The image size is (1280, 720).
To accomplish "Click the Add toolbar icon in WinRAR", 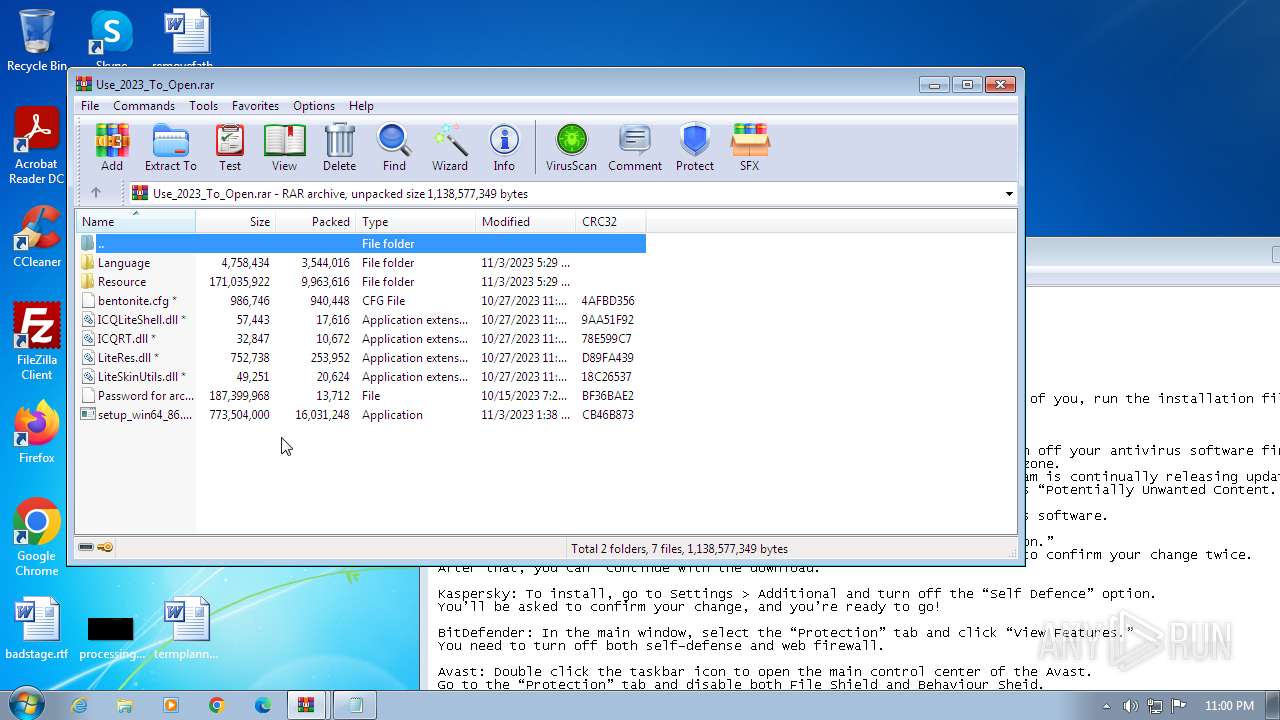I will [112, 148].
